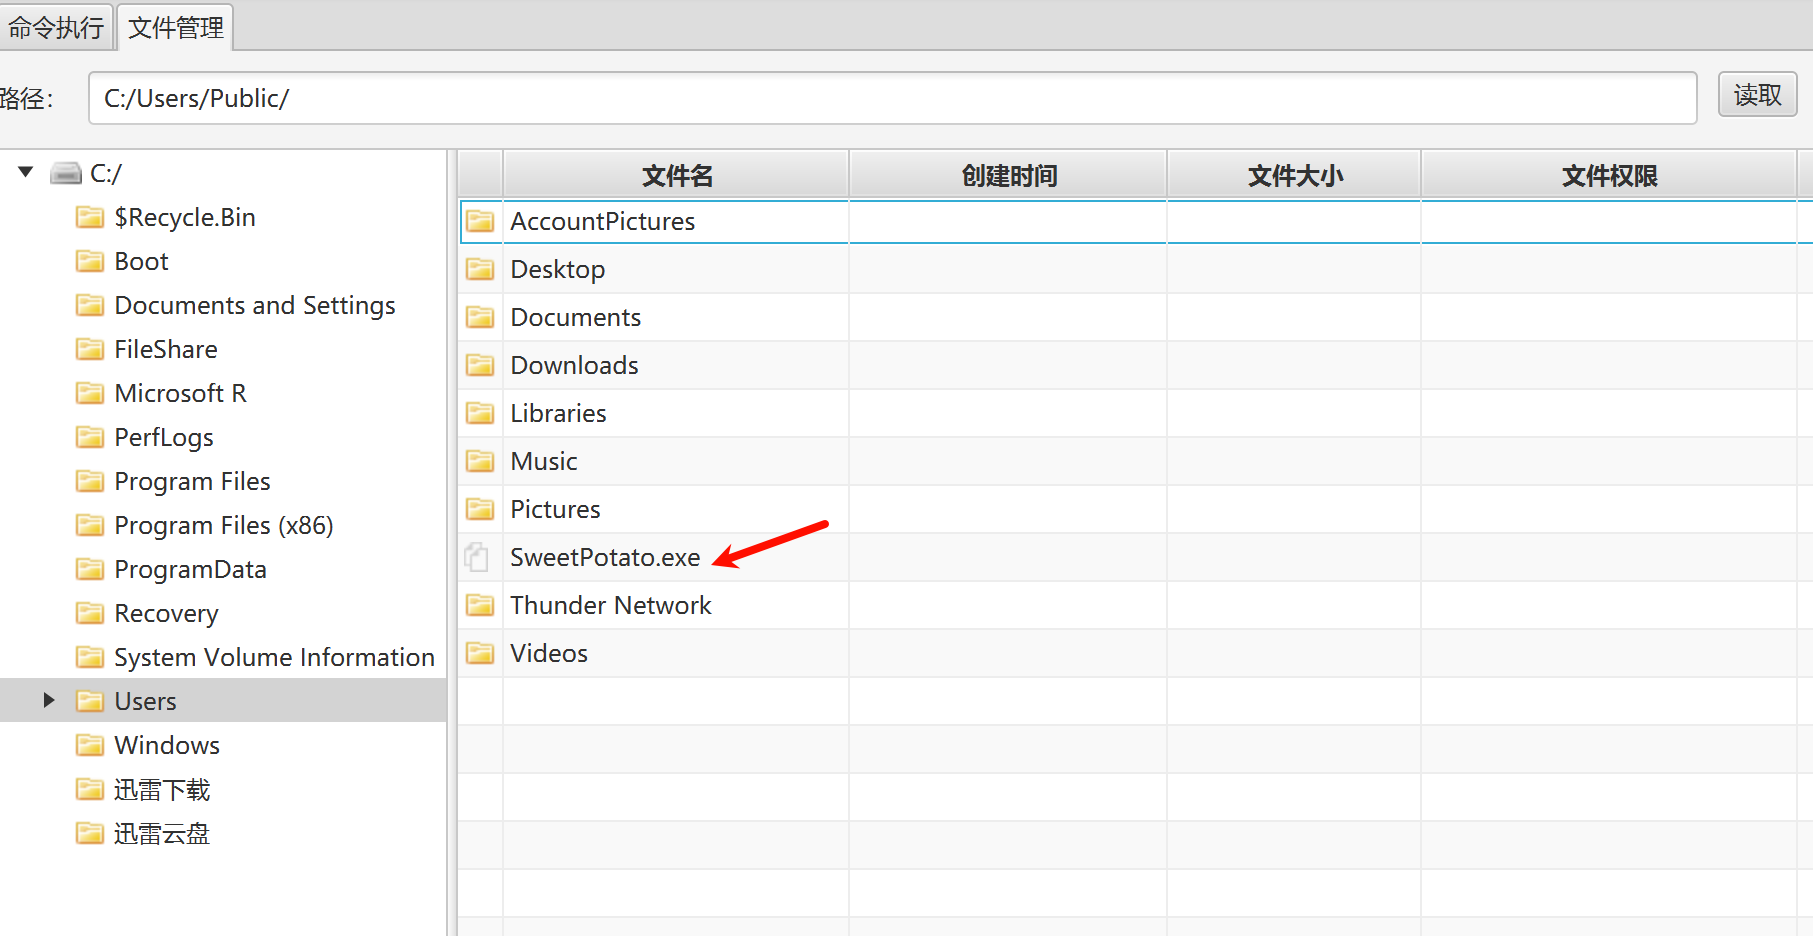Click the SweetPotato.exe file icon
1813x936 pixels.
[x=478, y=557]
